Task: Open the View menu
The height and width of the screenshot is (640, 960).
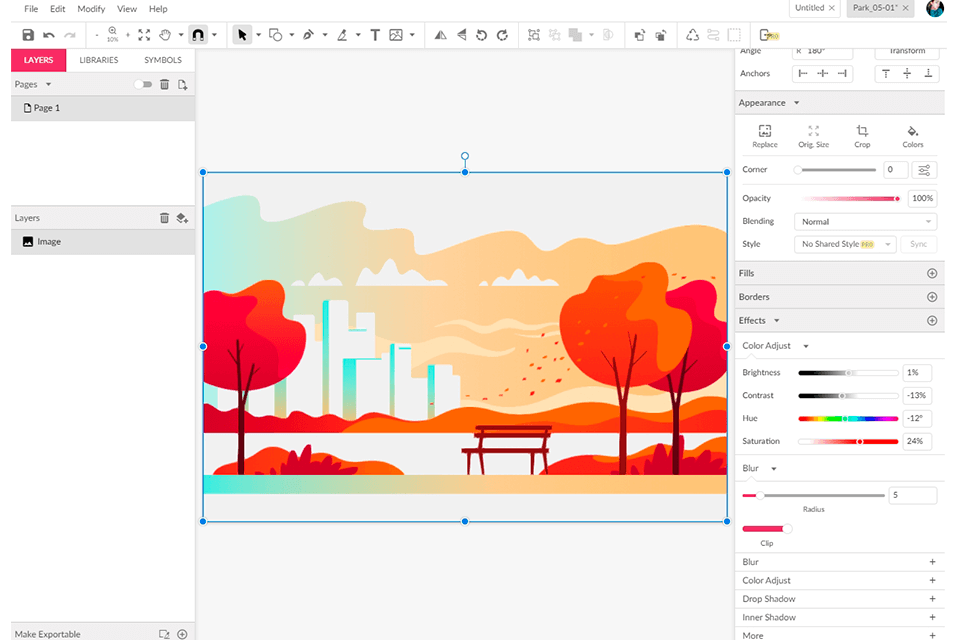Action: (127, 9)
